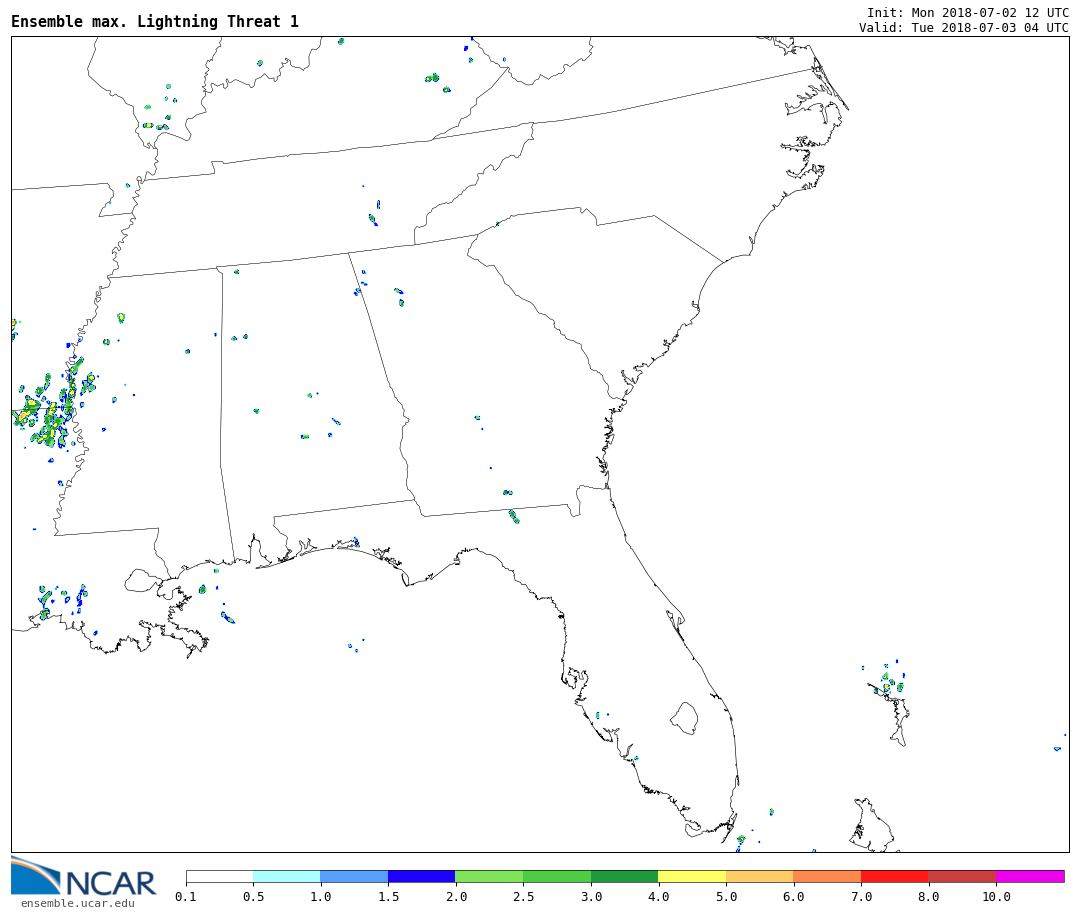Click the light blue 1.0–1.5 color swatch
Image resolution: width=1080 pixels, height=915 pixels.
coord(355,876)
